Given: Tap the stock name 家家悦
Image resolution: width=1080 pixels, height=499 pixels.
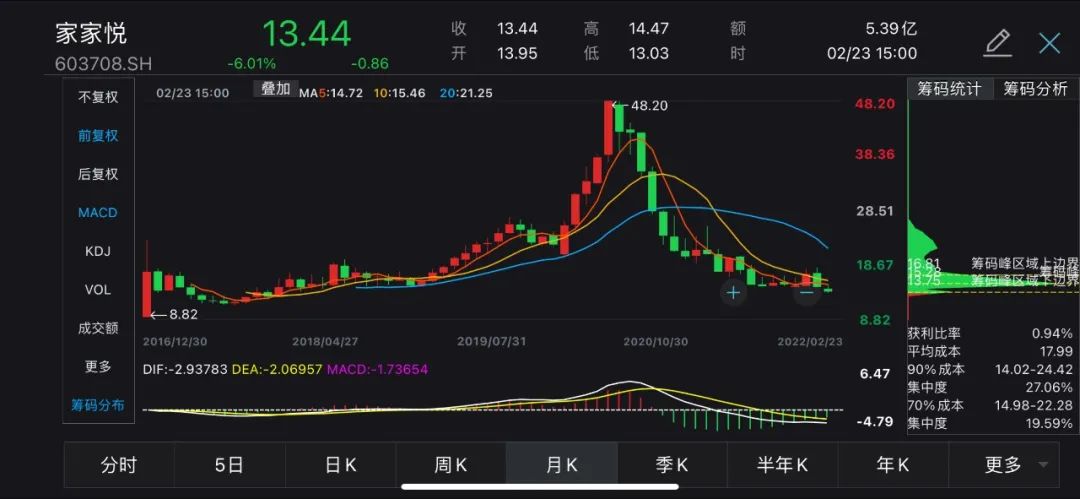Looking at the screenshot, I should pos(92,34).
